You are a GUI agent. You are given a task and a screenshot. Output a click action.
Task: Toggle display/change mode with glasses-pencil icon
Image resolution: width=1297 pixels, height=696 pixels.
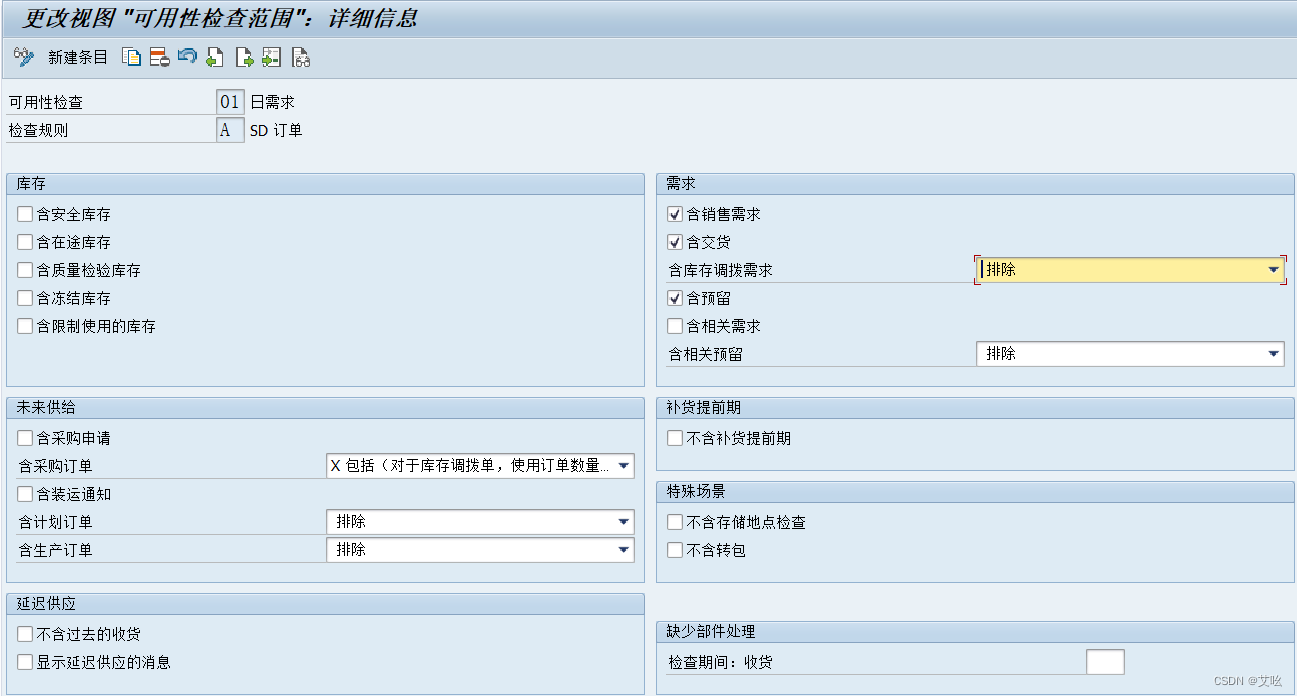[23, 57]
